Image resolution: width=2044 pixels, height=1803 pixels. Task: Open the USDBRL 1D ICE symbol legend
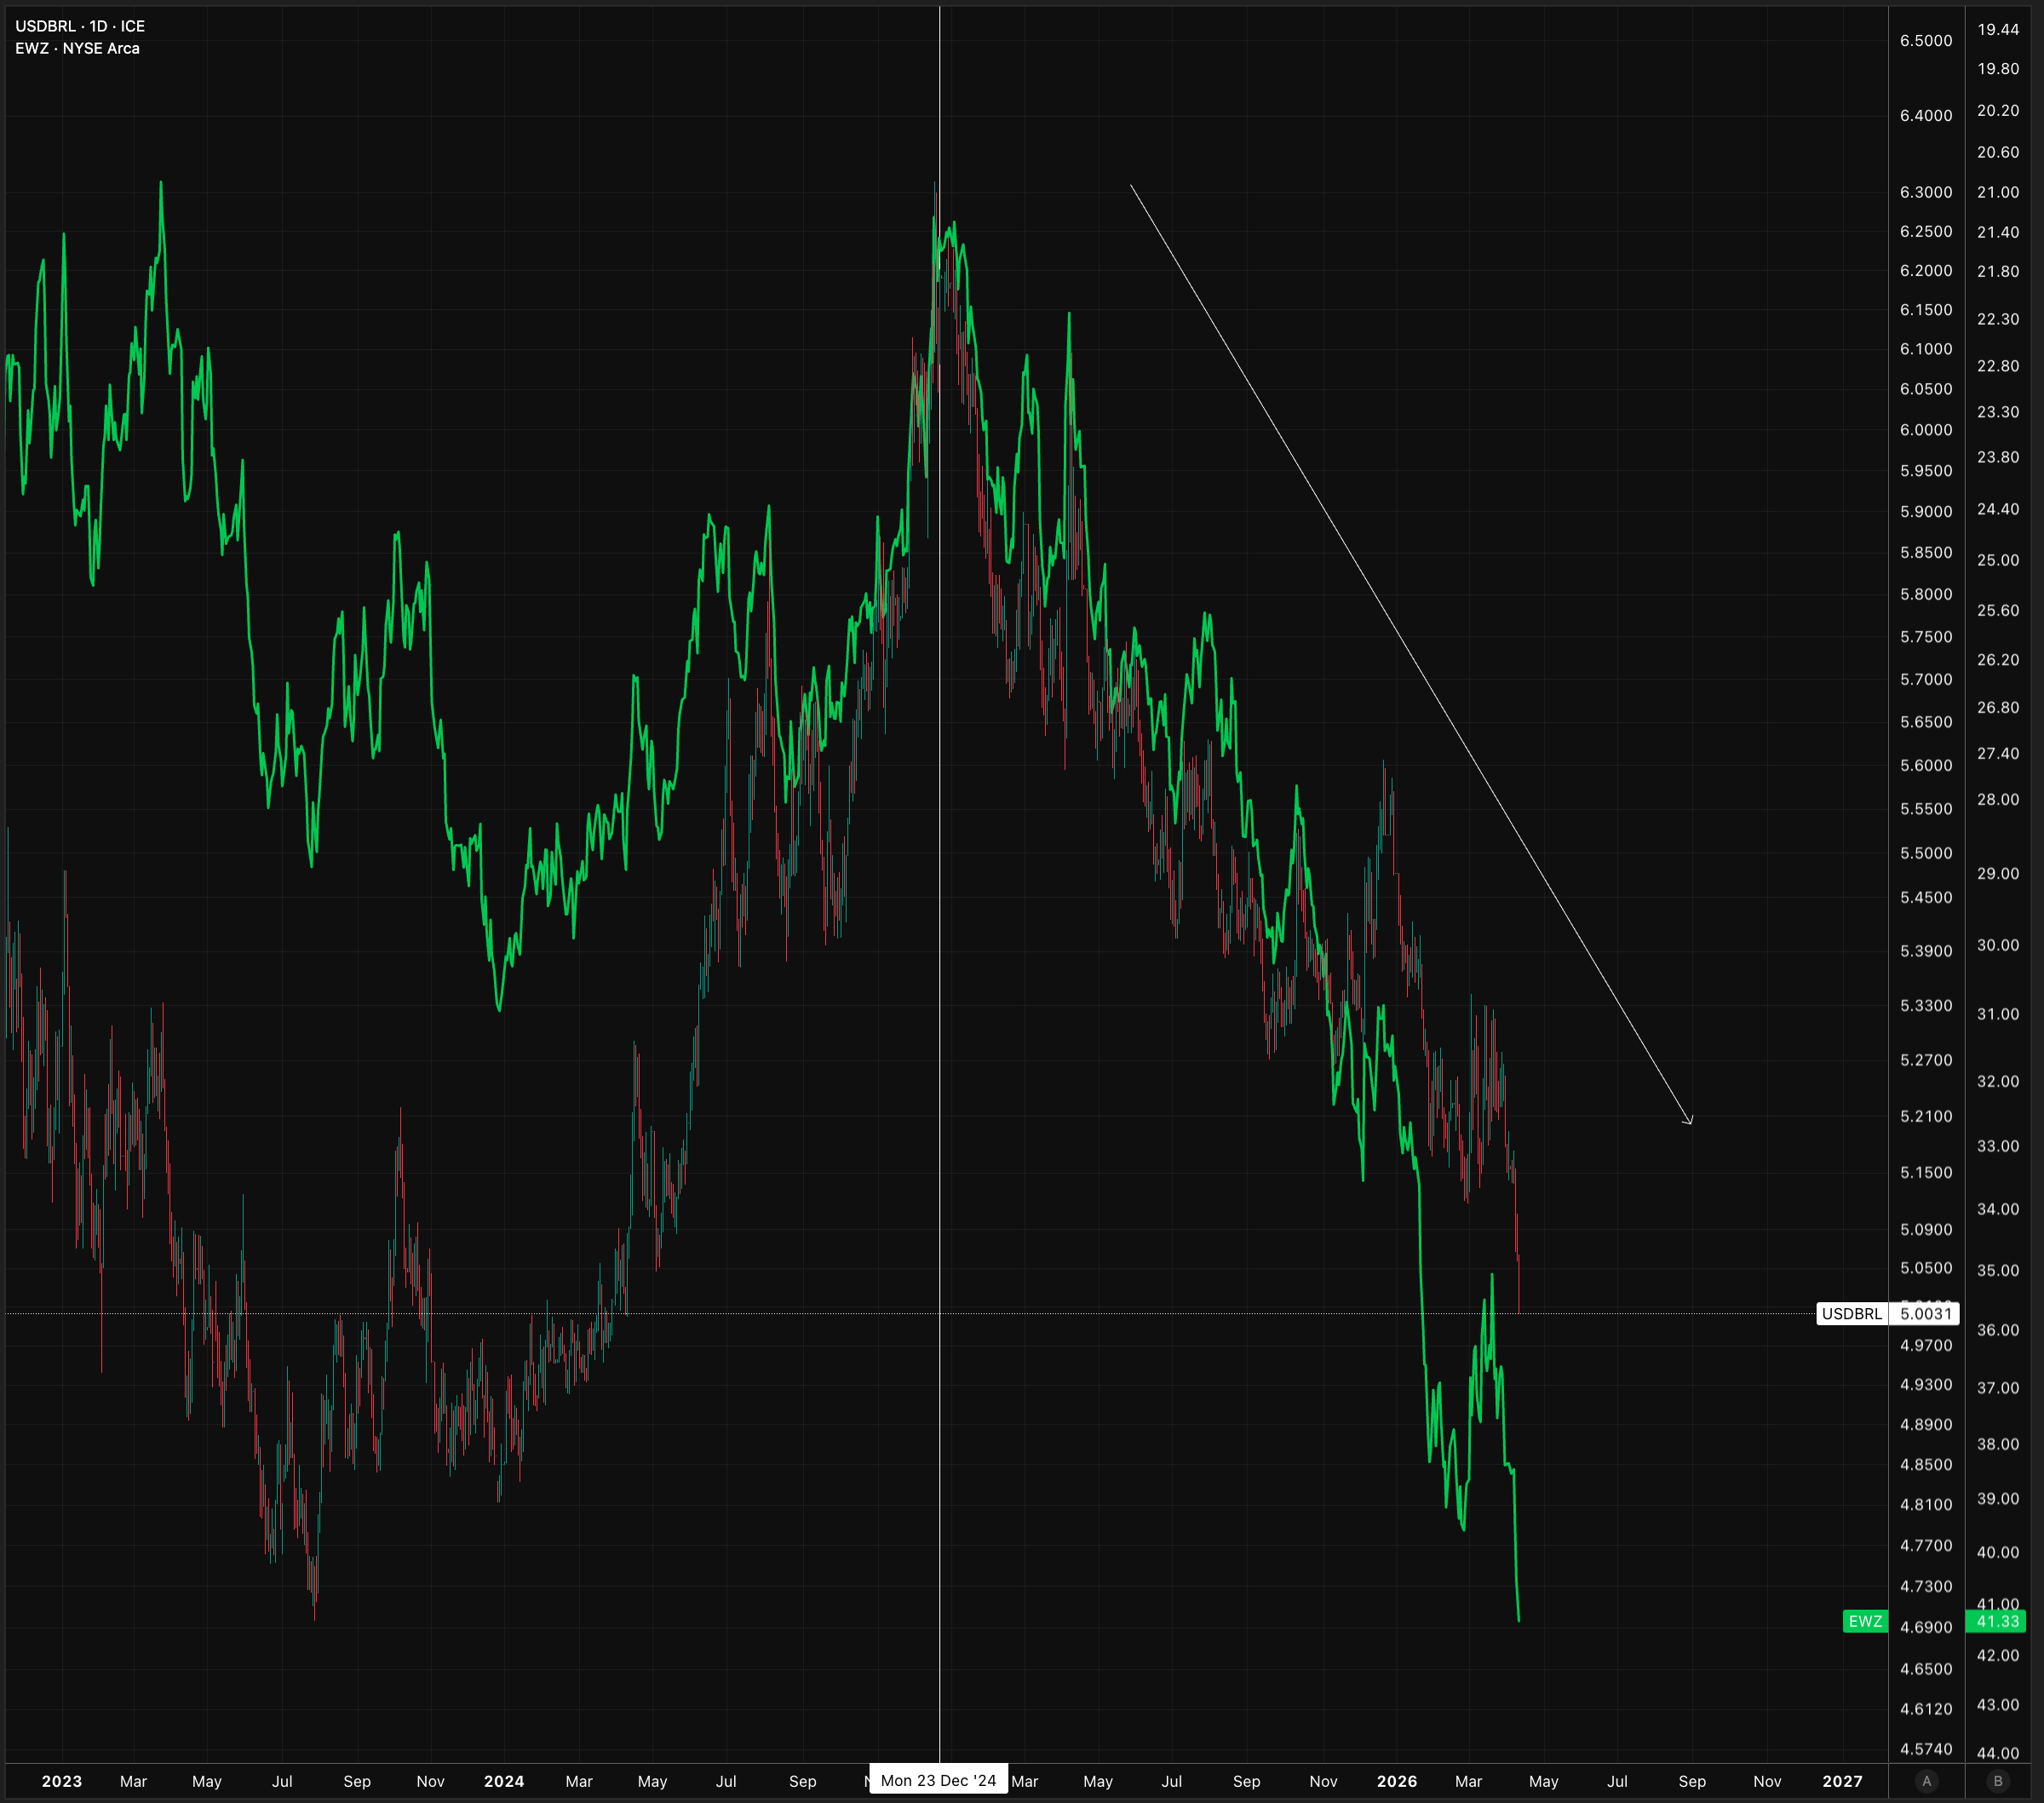[80, 26]
